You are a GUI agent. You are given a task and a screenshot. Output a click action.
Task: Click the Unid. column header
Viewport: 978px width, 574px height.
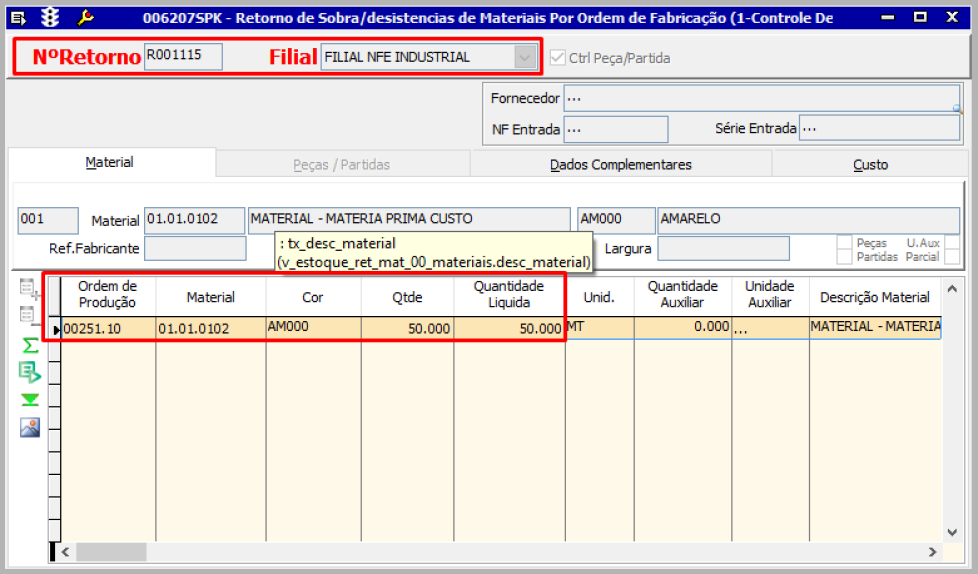(x=599, y=298)
